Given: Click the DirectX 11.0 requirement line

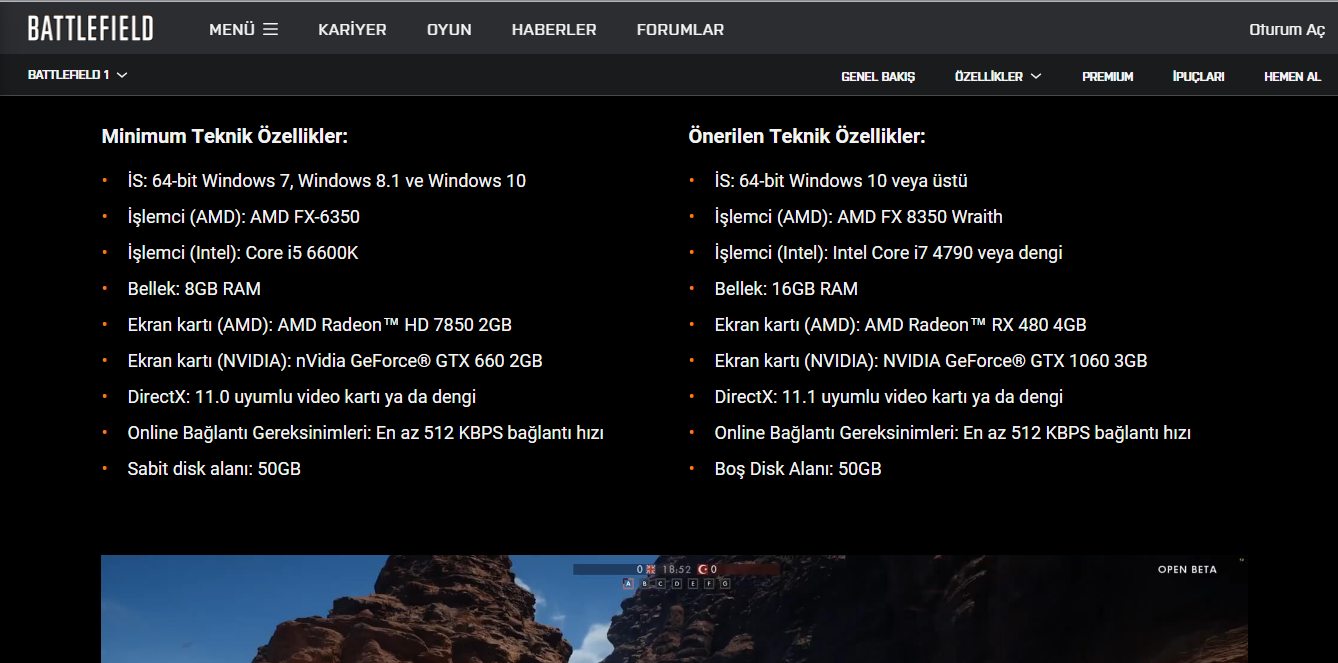Looking at the screenshot, I should click(x=301, y=397).
